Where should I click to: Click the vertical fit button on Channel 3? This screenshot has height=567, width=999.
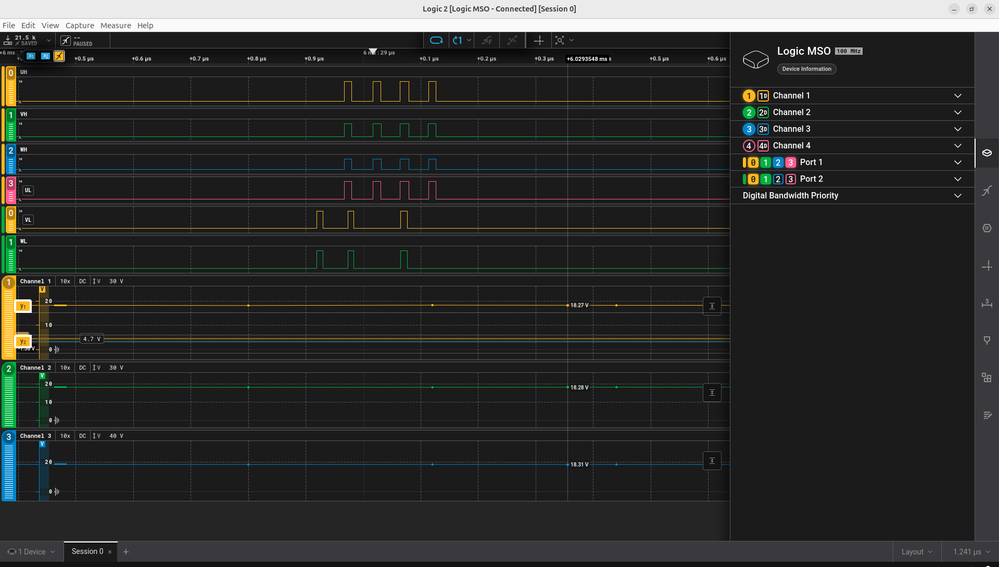coord(712,461)
